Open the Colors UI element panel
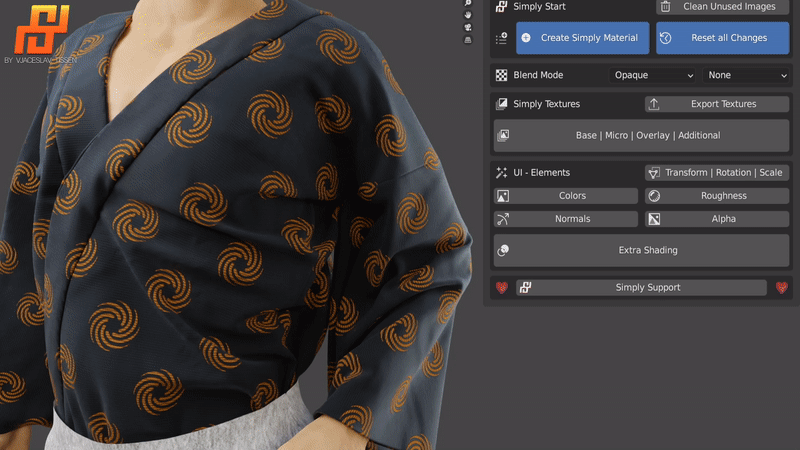 coord(566,196)
